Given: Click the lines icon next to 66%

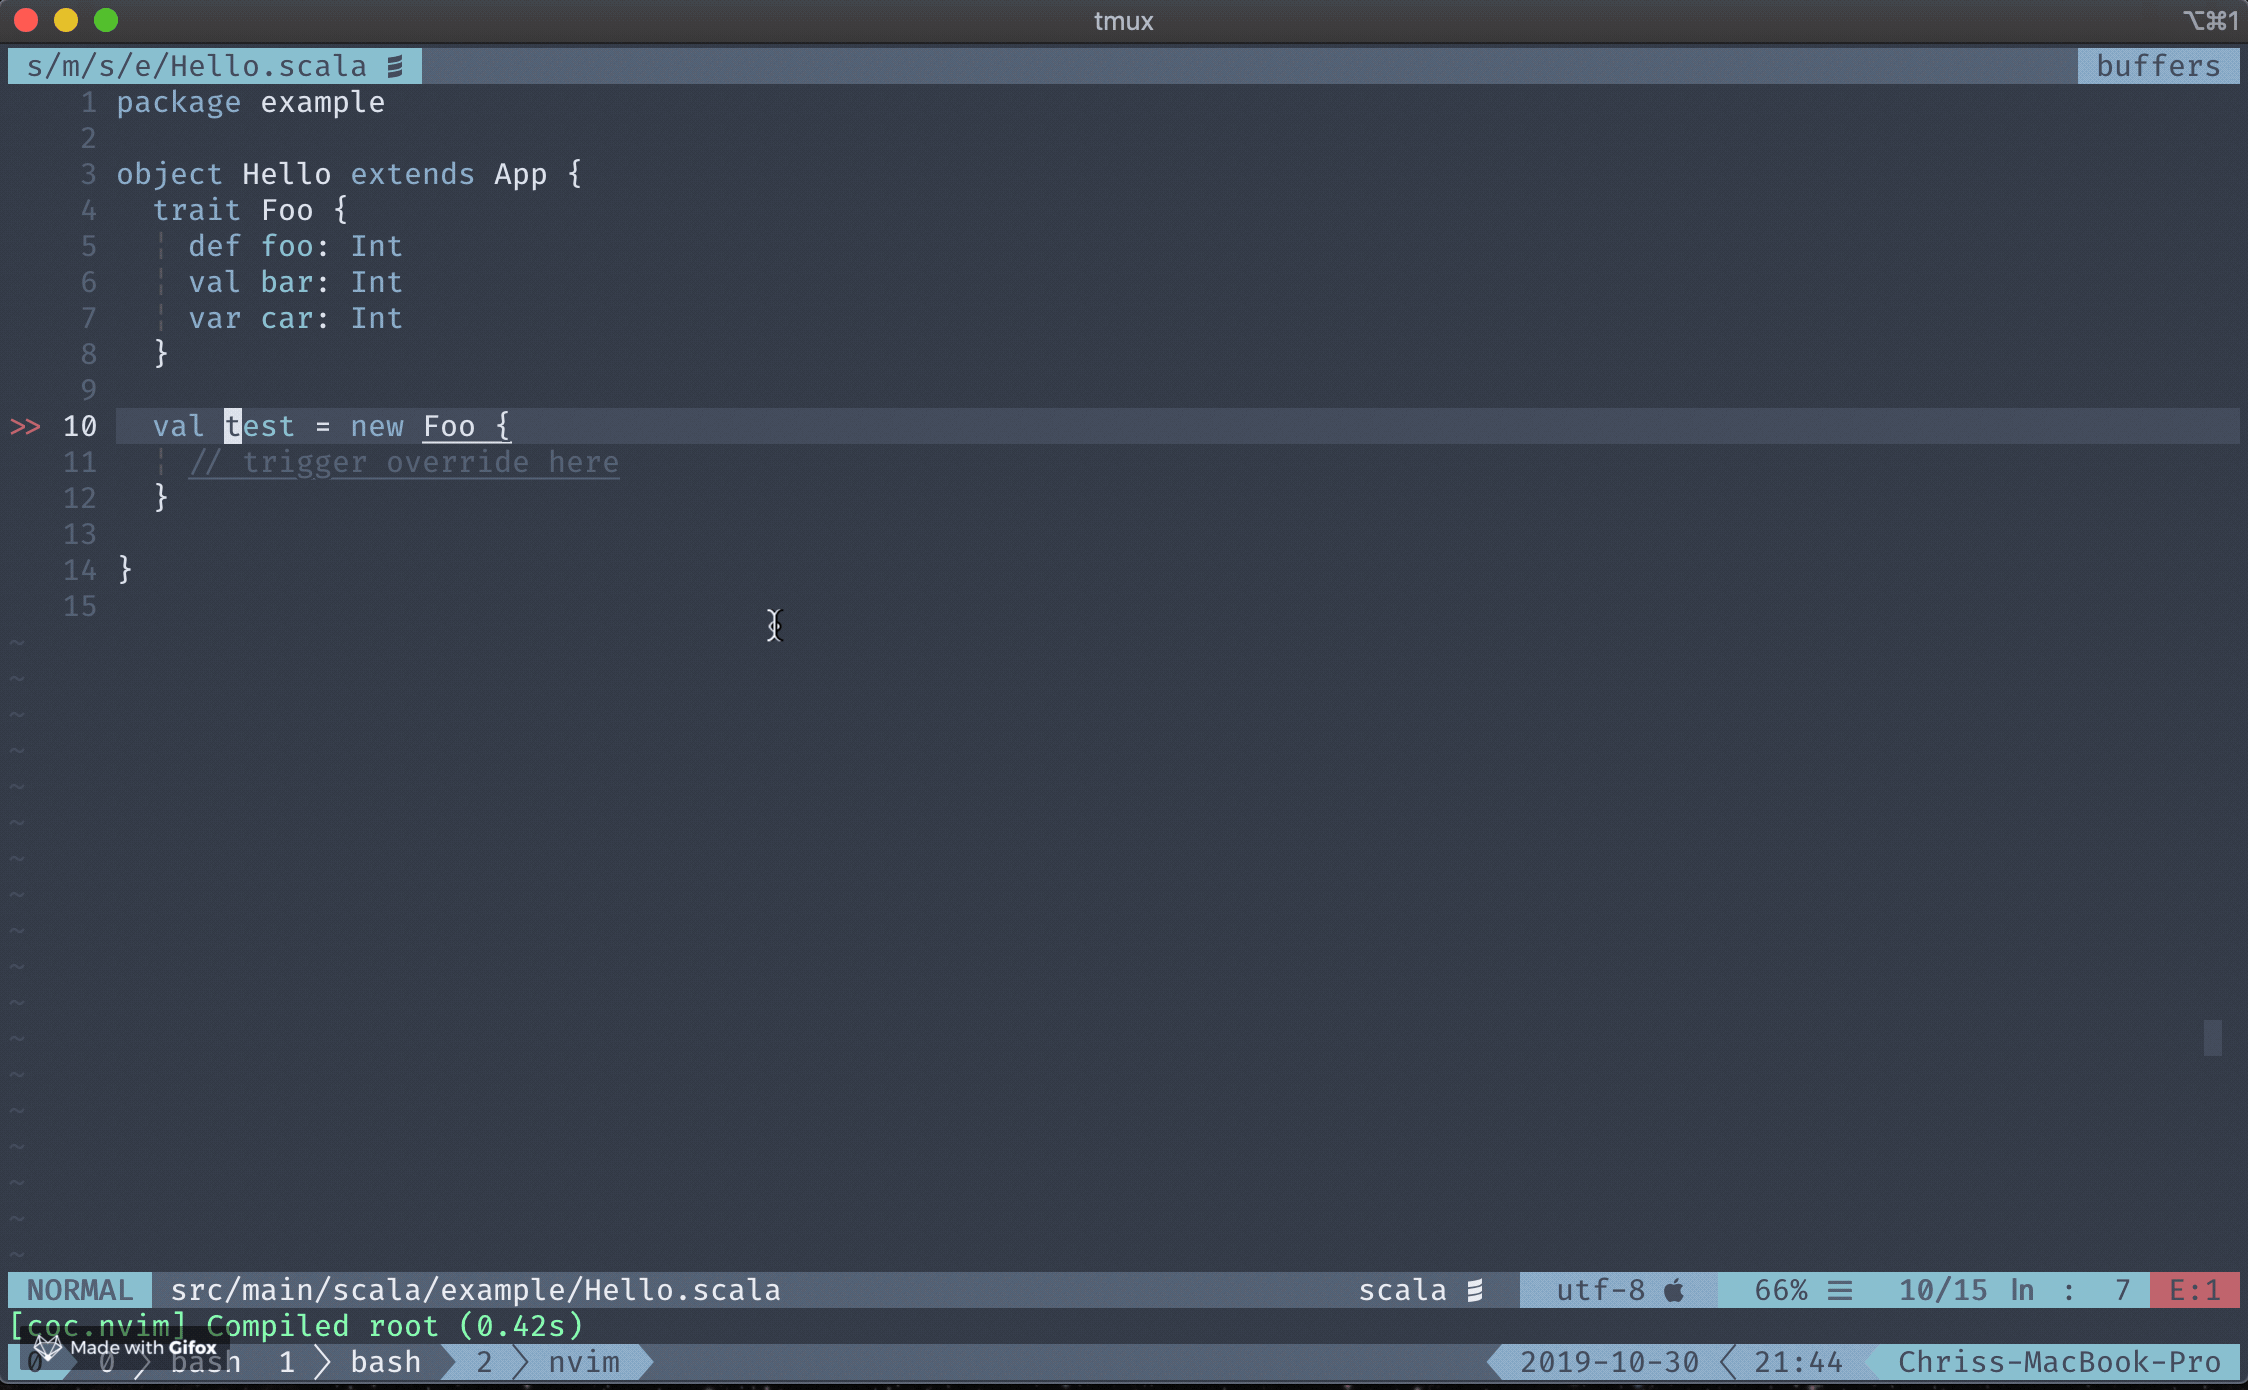Looking at the screenshot, I should coord(1840,1290).
